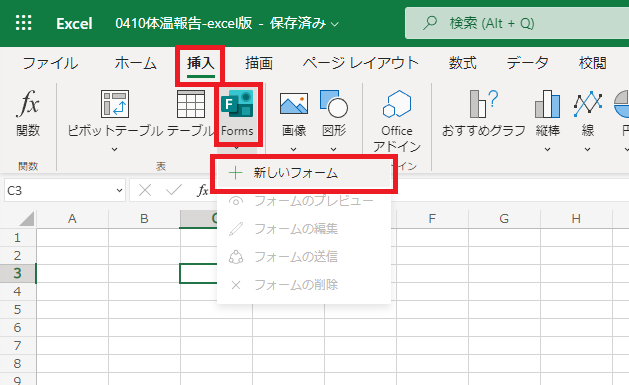Select column B header
This screenshot has width=629, height=385.
(x=144, y=219)
